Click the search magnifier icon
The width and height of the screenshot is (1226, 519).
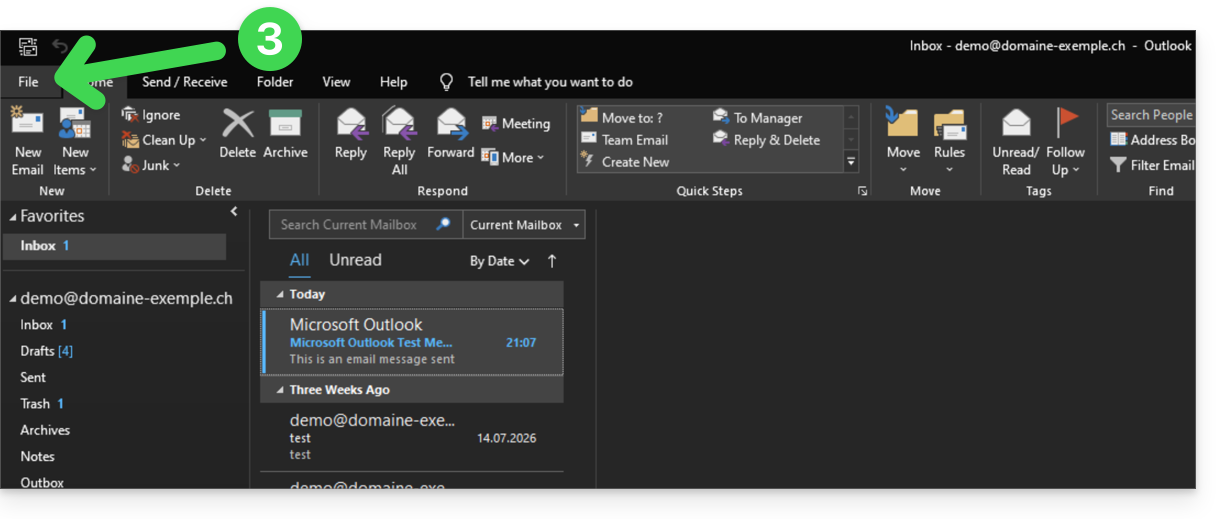pos(444,225)
